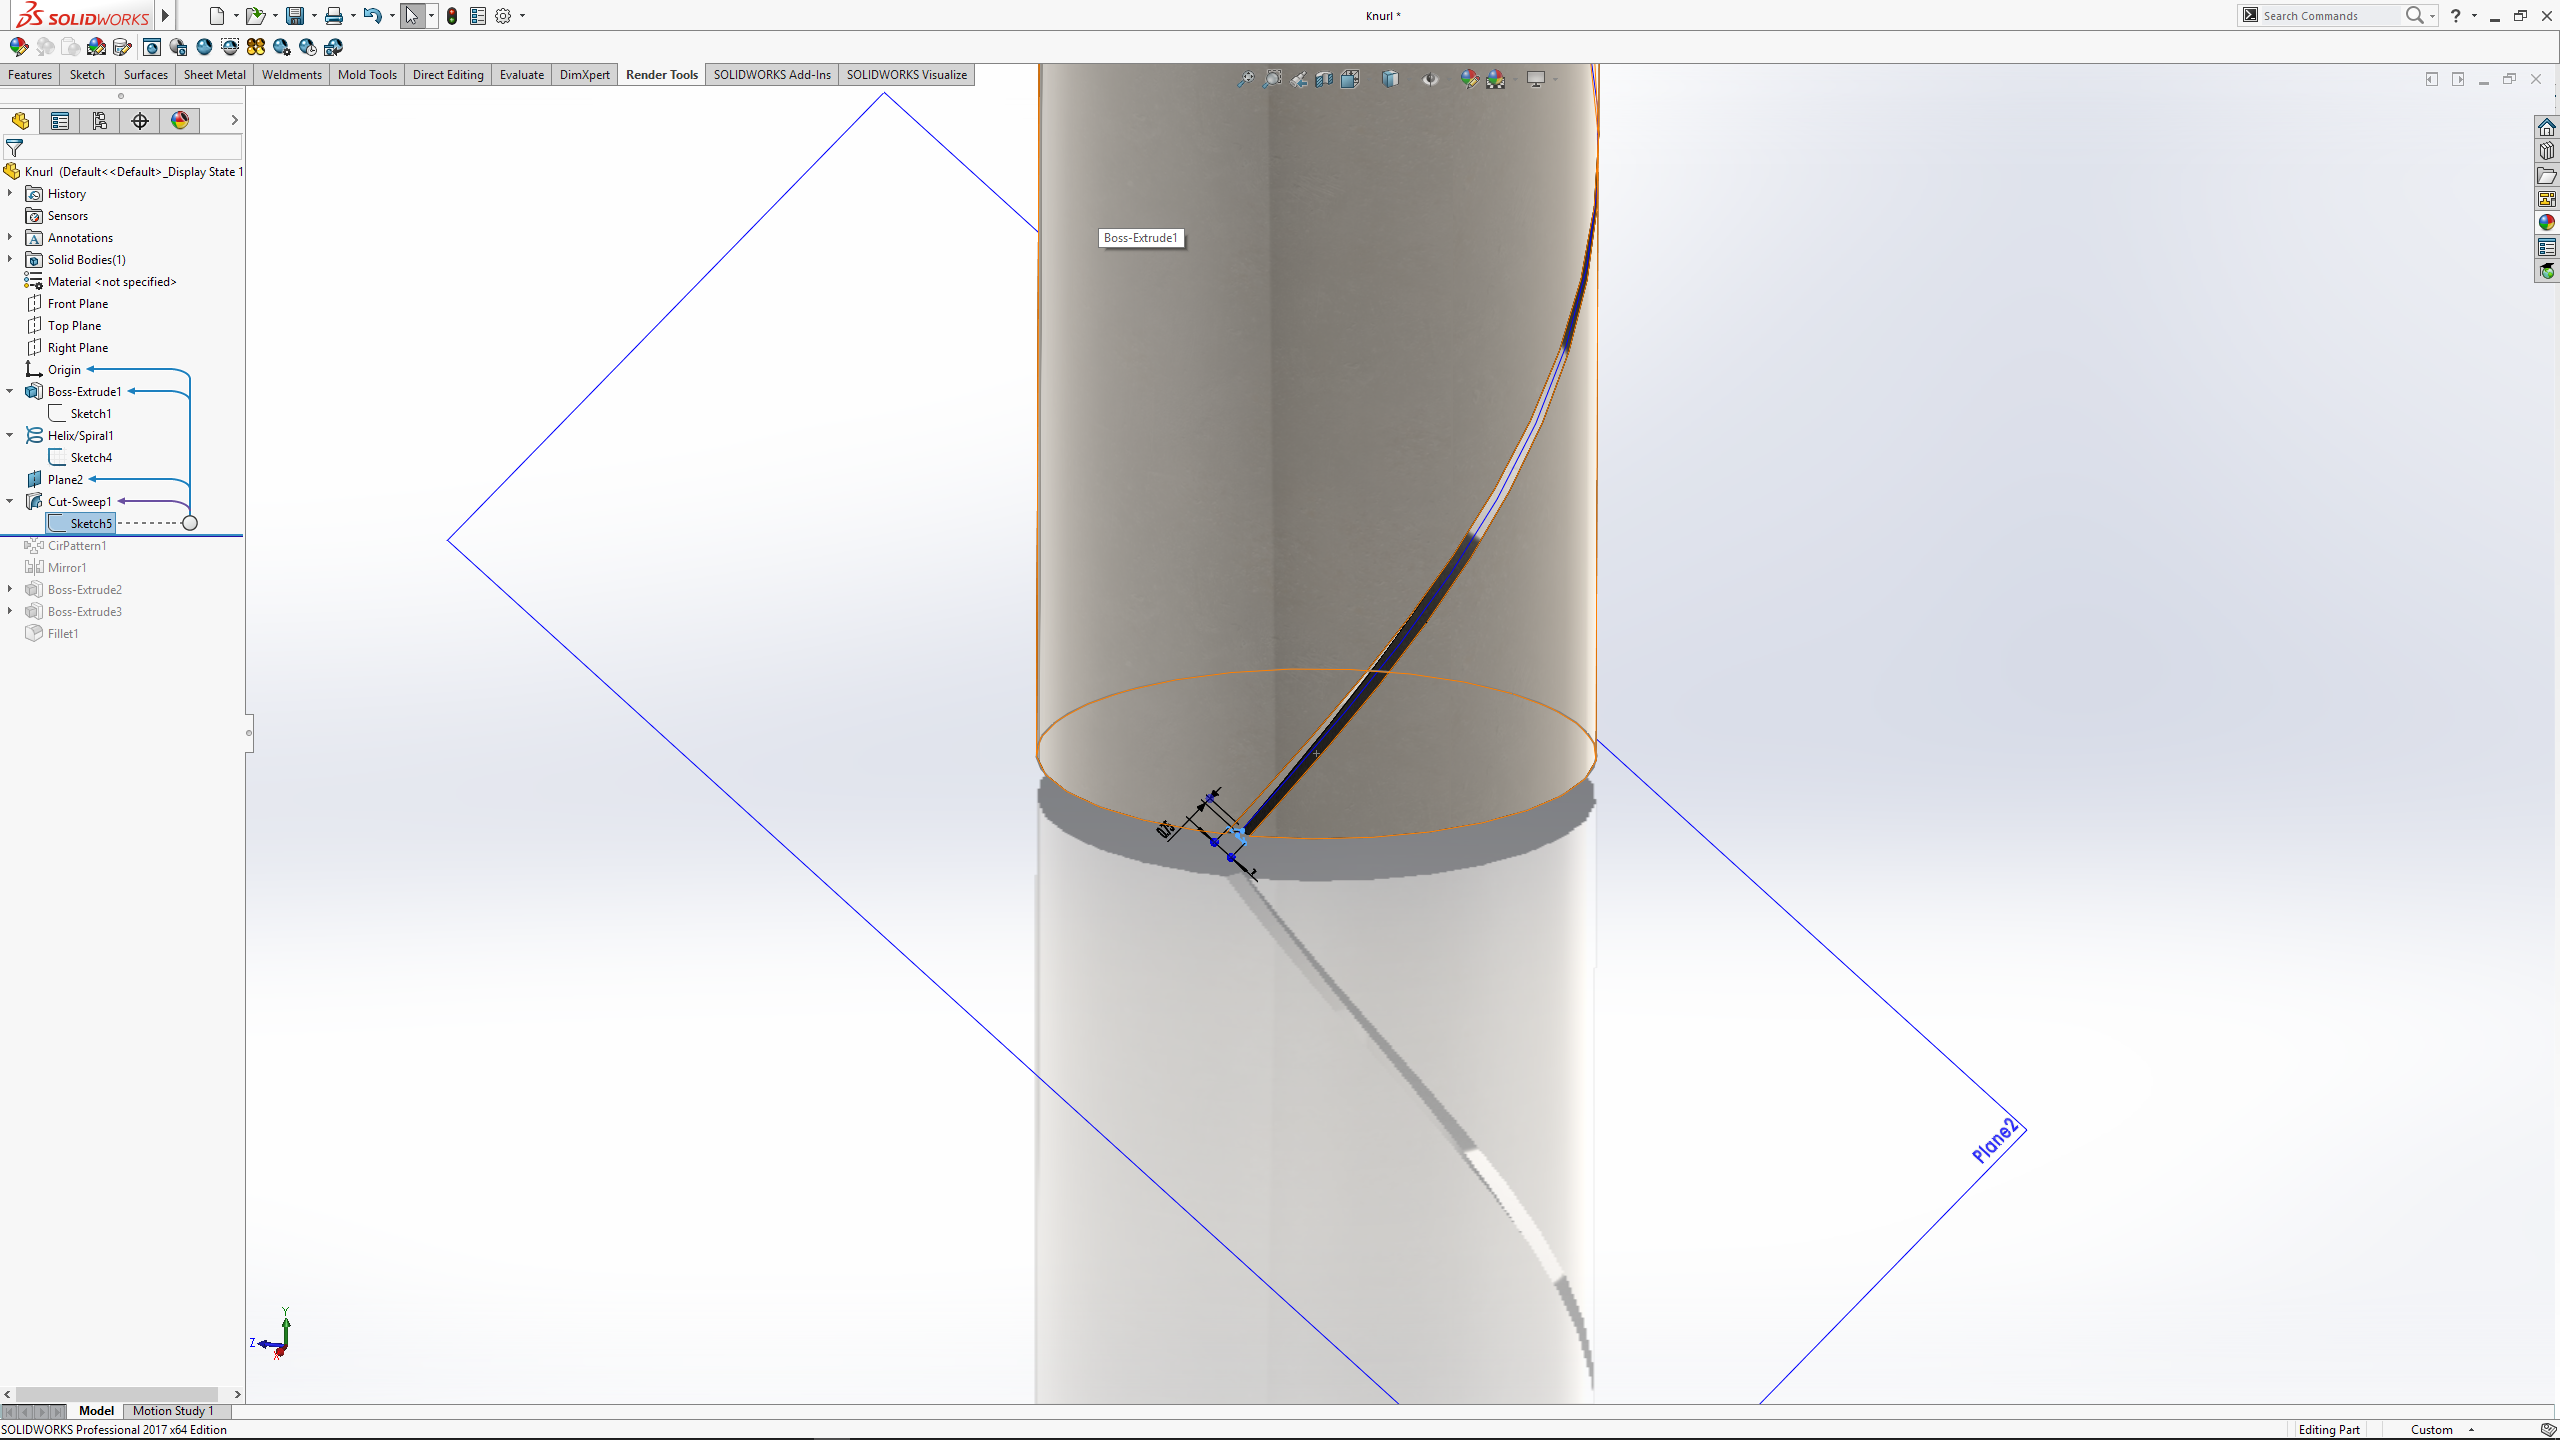Collapse the Helix/Spiral1 feature
Screen dimensions: 2560x1440
click(x=10, y=436)
